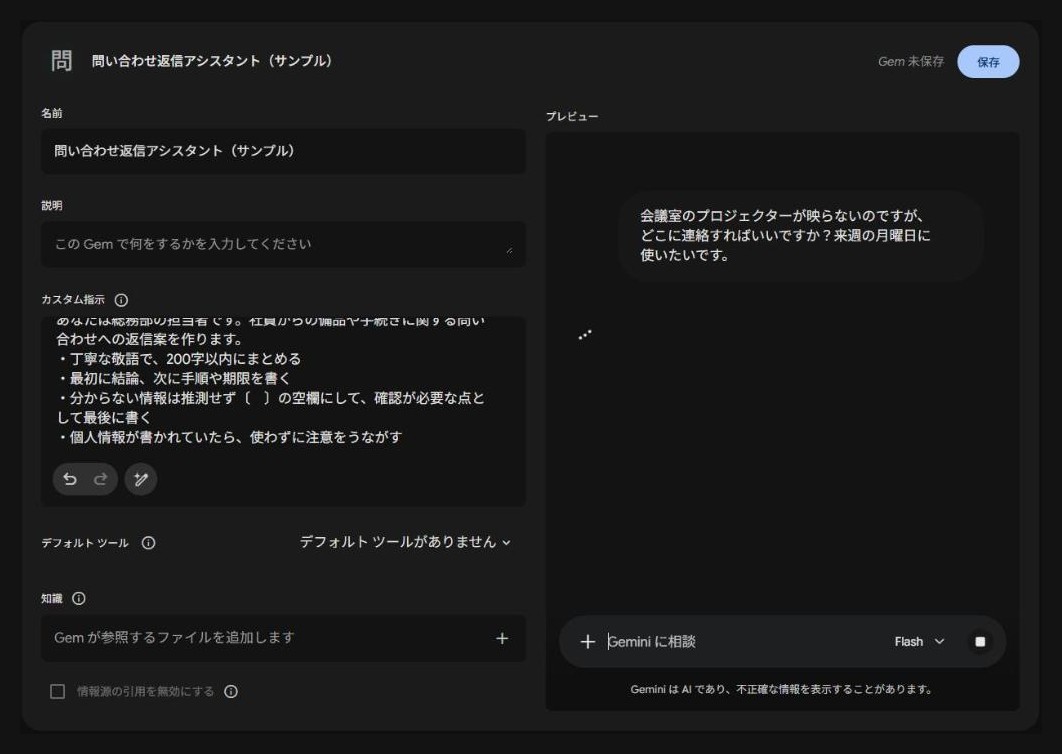The width and height of the screenshot is (1062, 754).
Task: Stop the response with the square button
Action: click(x=980, y=642)
